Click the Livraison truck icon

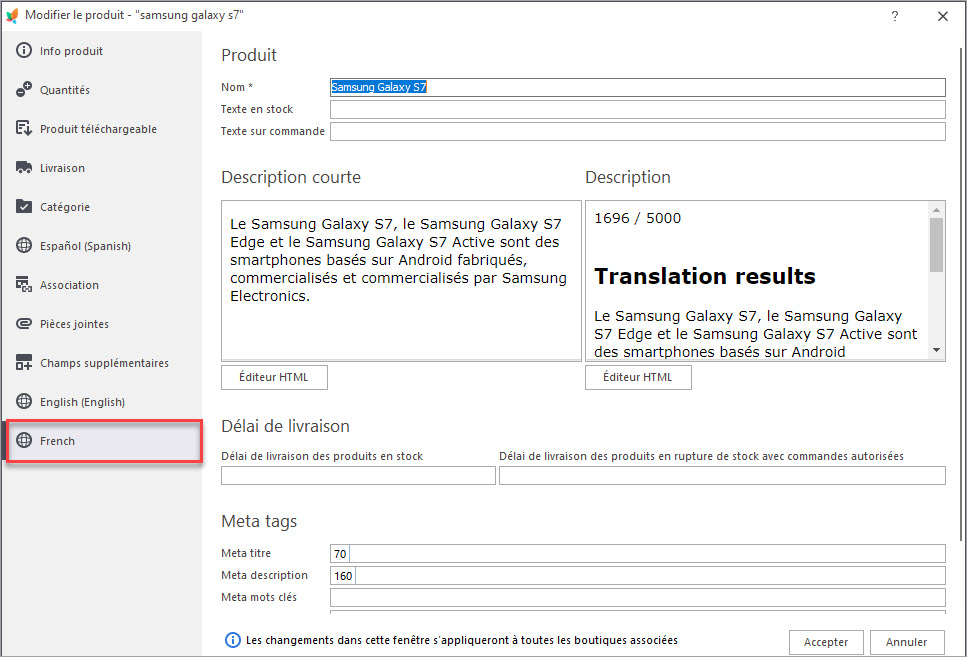coord(24,168)
